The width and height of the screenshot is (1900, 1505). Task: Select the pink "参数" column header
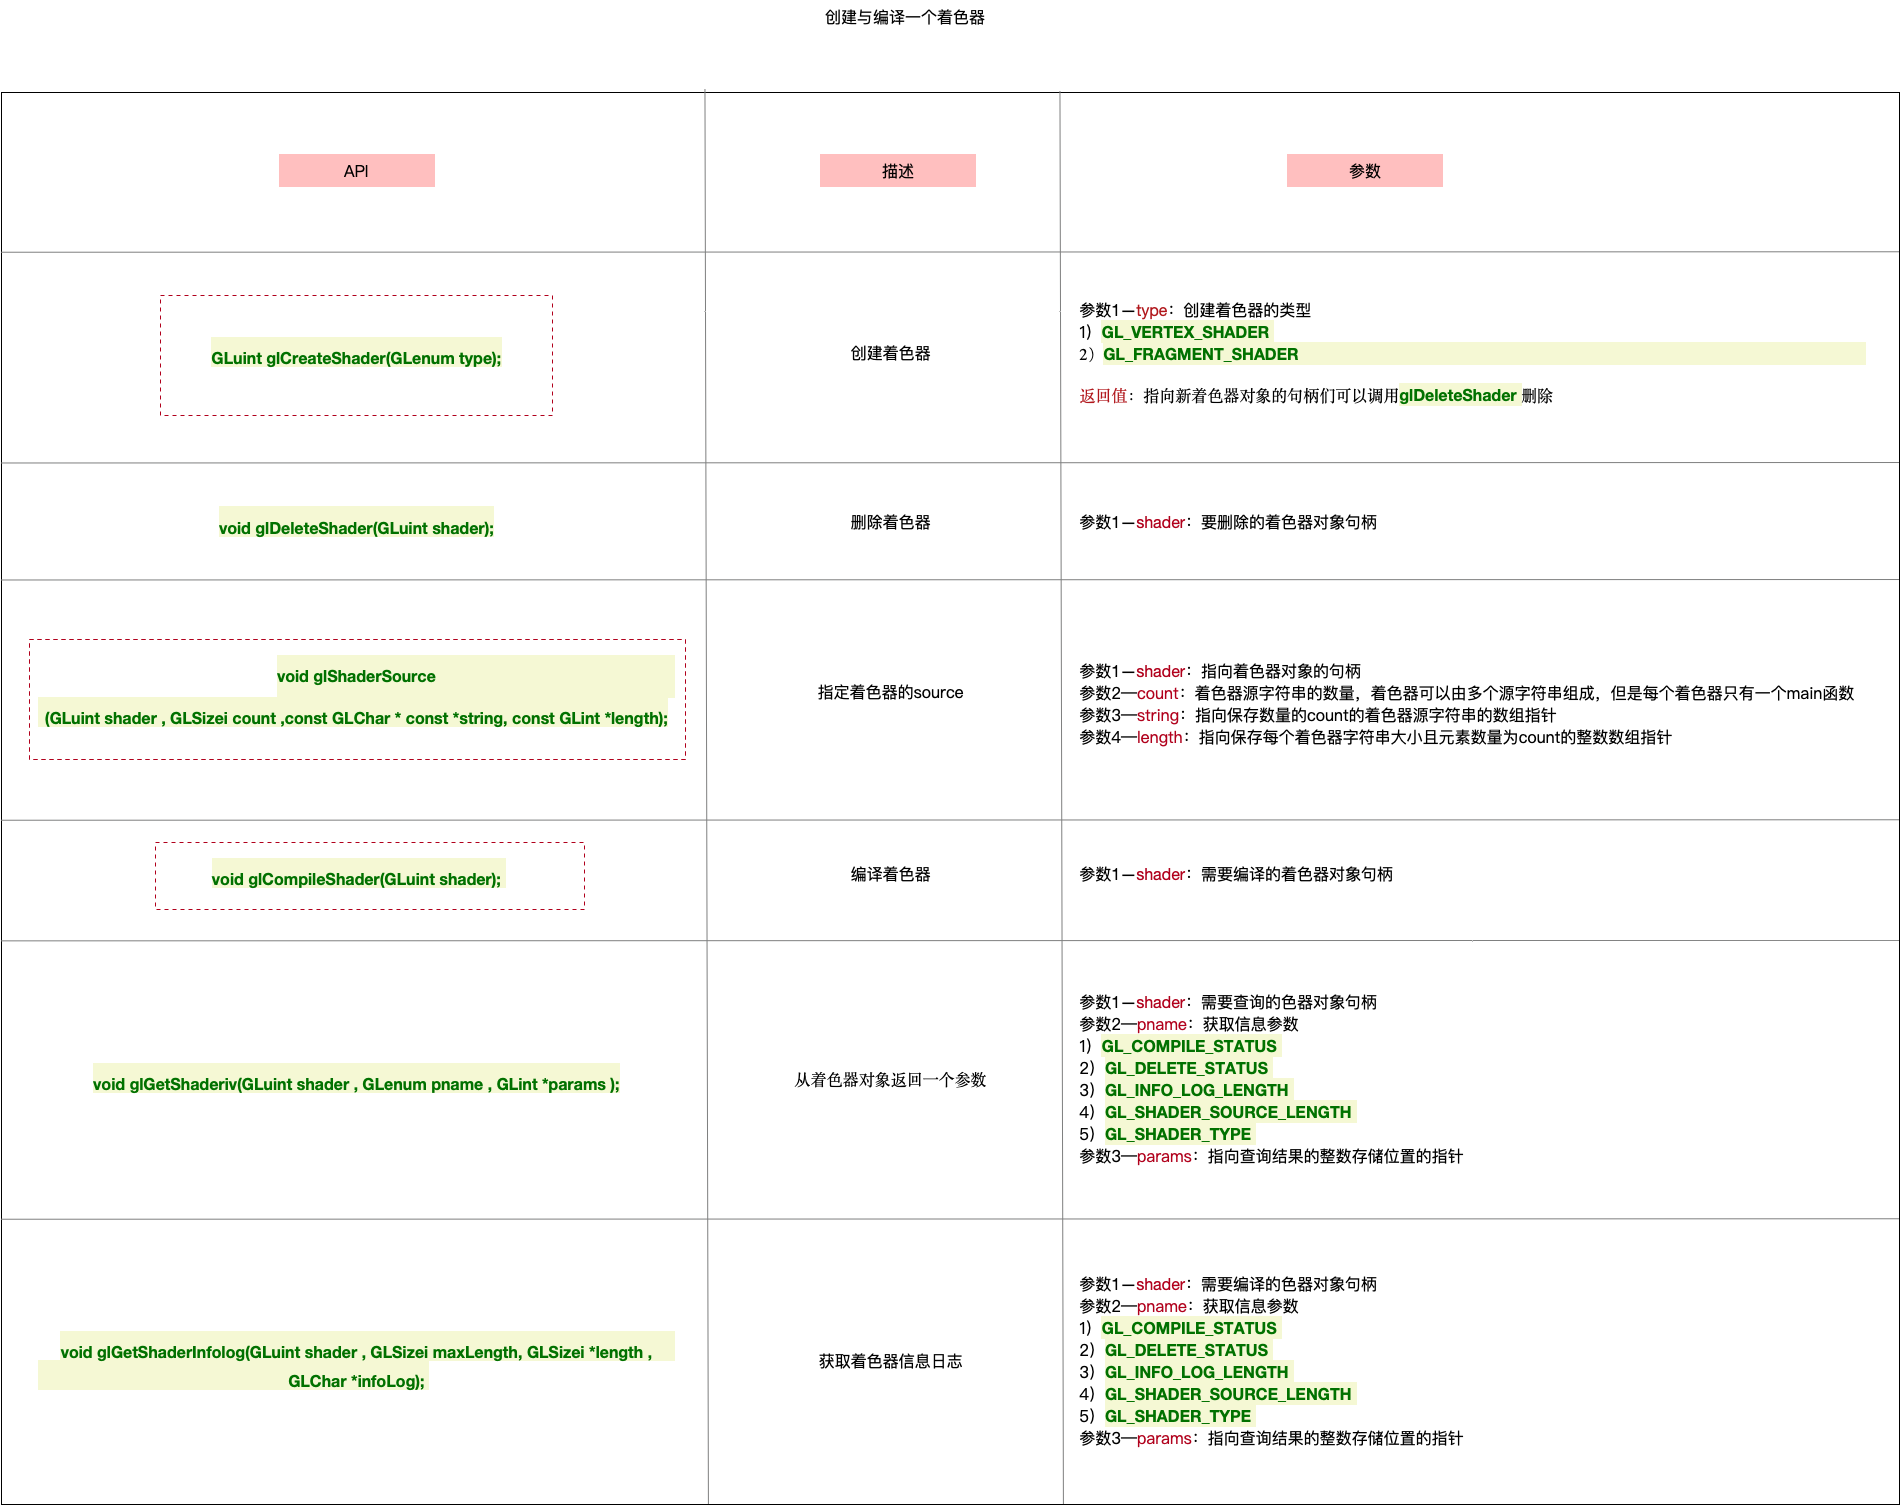[x=1365, y=171]
